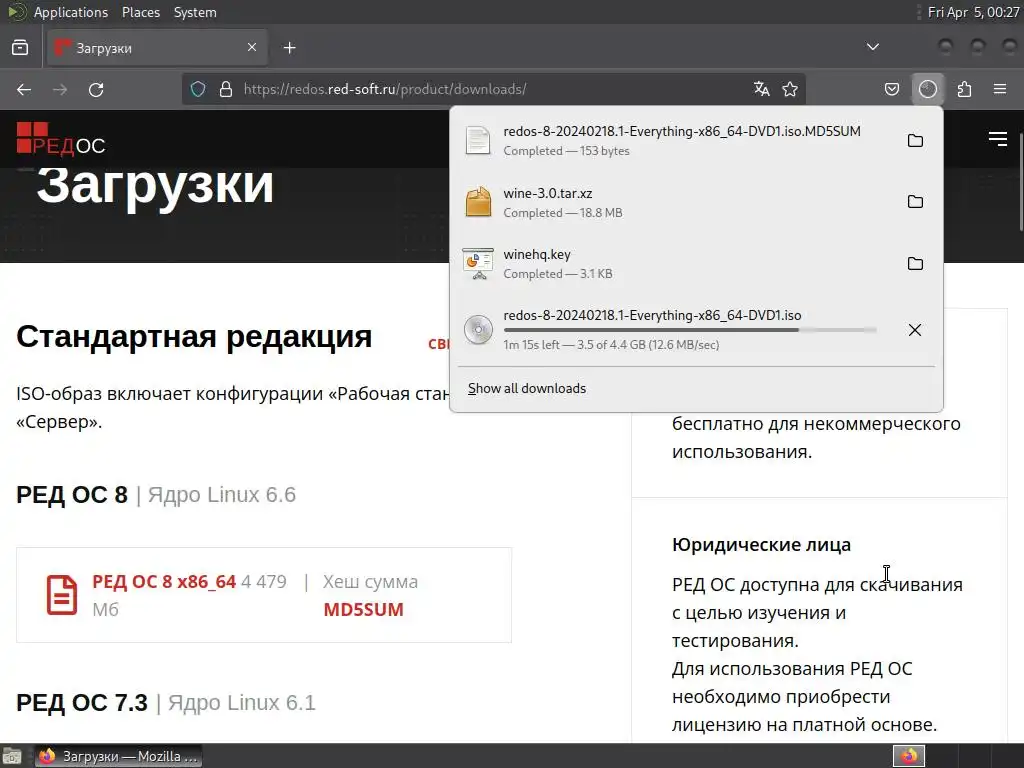Open new tab with plus button
Screen dimensions: 1024x768
coord(290,48)
